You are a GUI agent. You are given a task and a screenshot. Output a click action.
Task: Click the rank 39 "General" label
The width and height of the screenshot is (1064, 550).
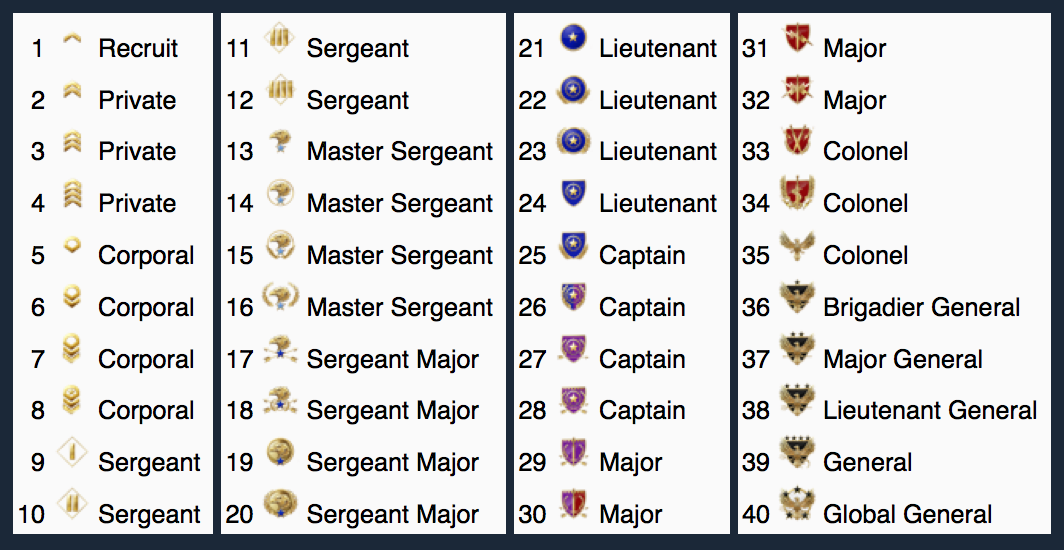(x=867, y=463)
